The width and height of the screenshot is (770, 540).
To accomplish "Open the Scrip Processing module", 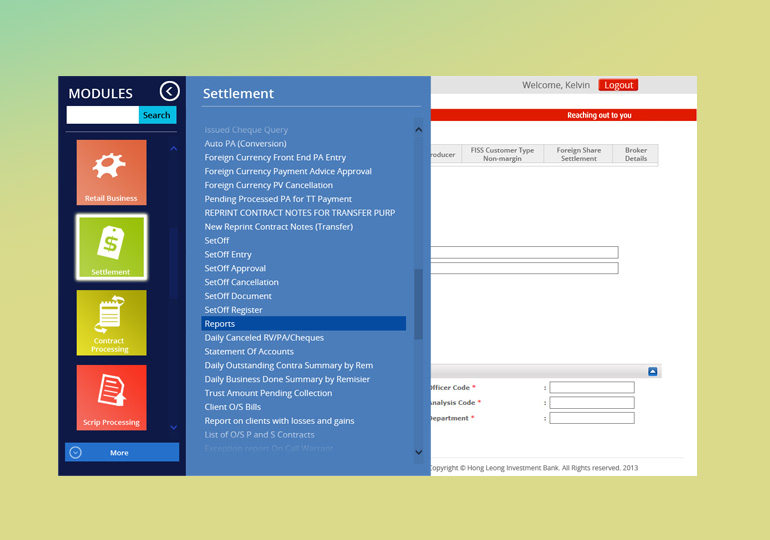I will point(111,397).
